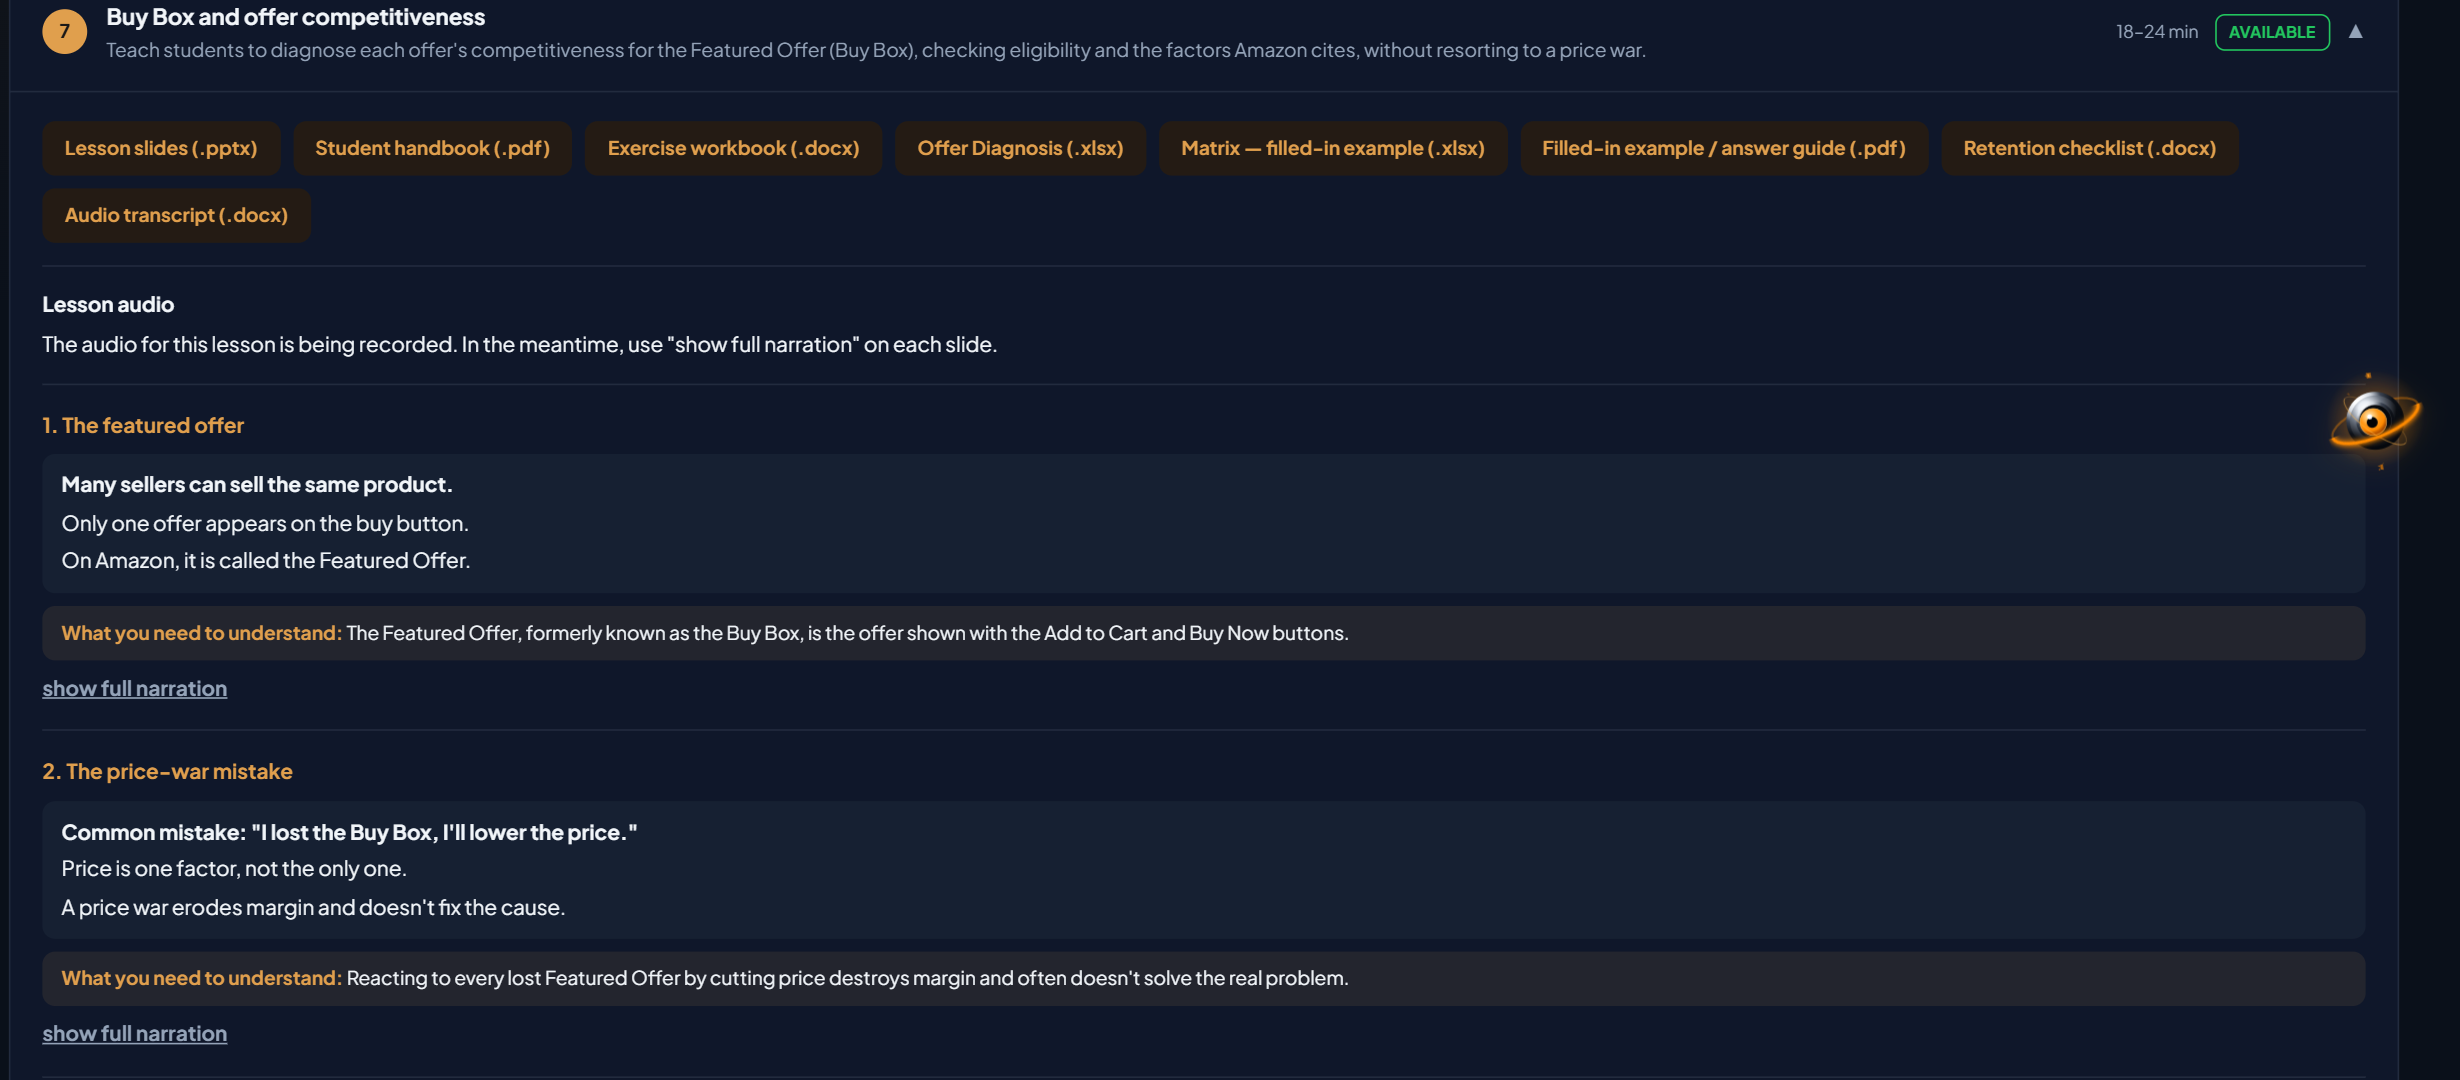Collapse lesson 7 with the up arrow
This screenshot has width=2460, height=1080.
(x=2355, y=32)
